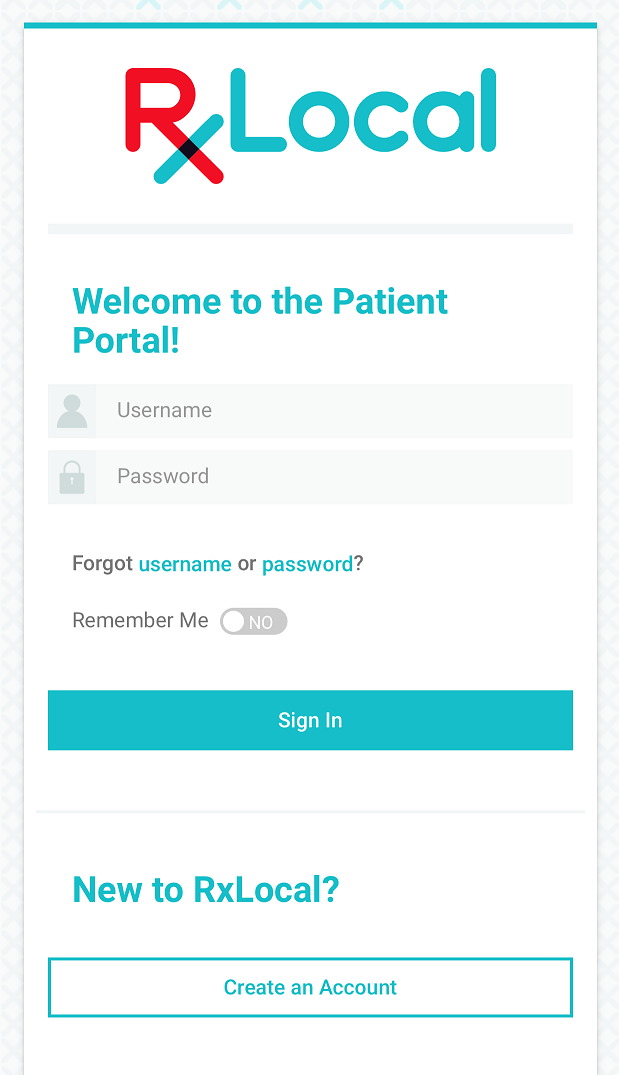Click the word Forgot before the links
The width and height of the screenshot is (619, 1075).
103,564
